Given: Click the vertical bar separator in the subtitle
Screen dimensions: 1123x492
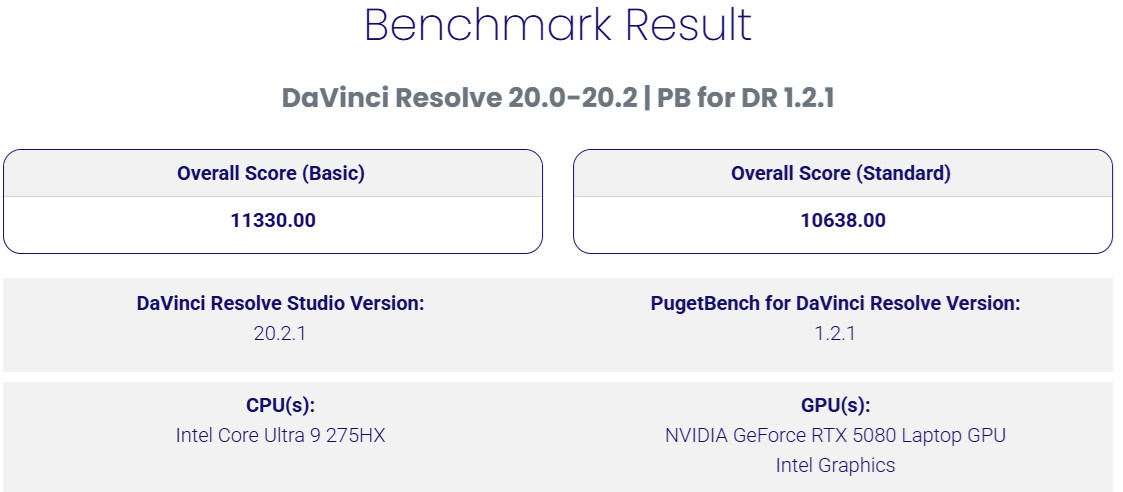Looking at the screenshot, I should click(x=648, y=98).
